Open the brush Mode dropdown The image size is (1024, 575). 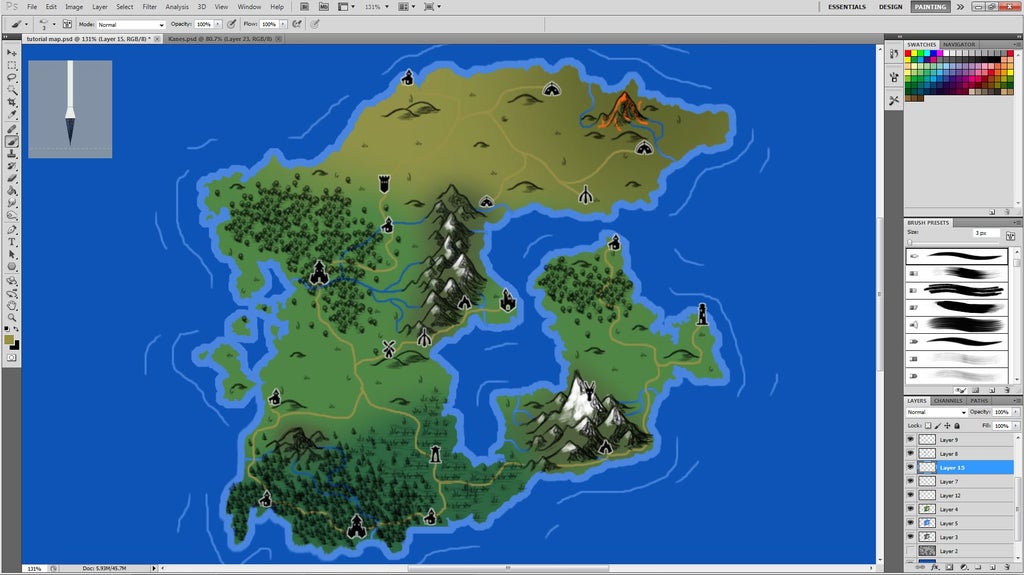131,24
